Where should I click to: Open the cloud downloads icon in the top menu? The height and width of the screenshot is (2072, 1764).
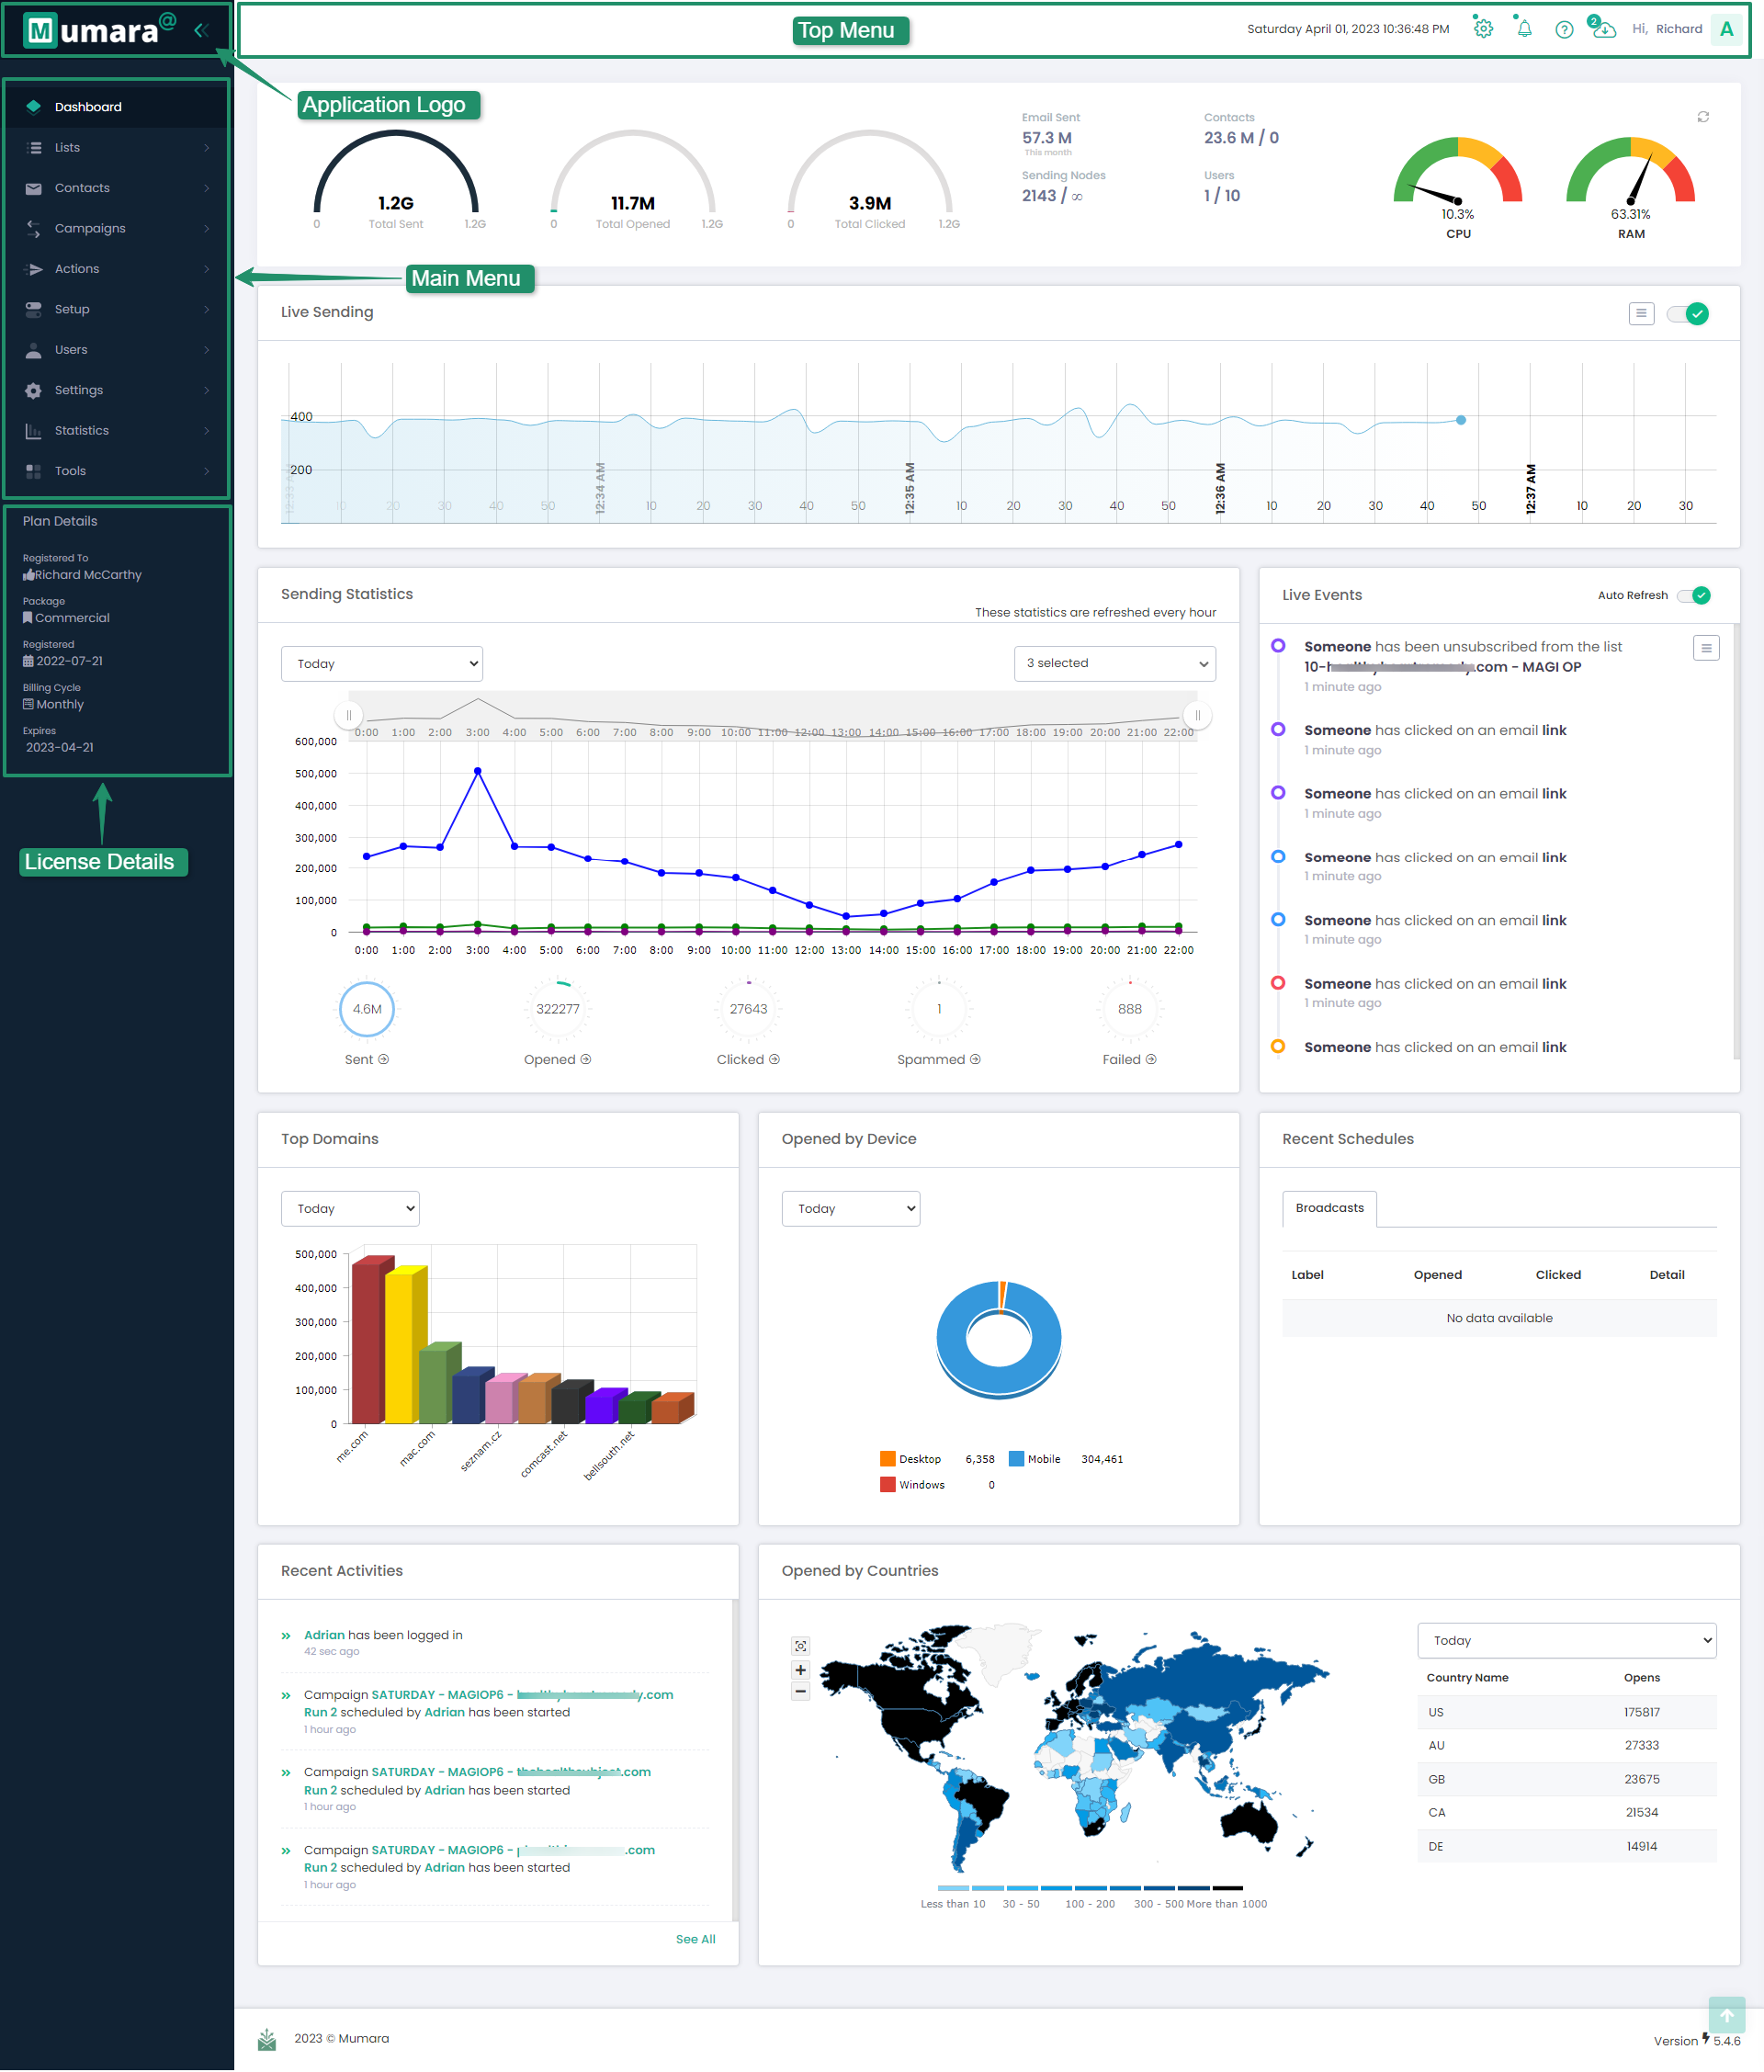(x=1604, y=29)
